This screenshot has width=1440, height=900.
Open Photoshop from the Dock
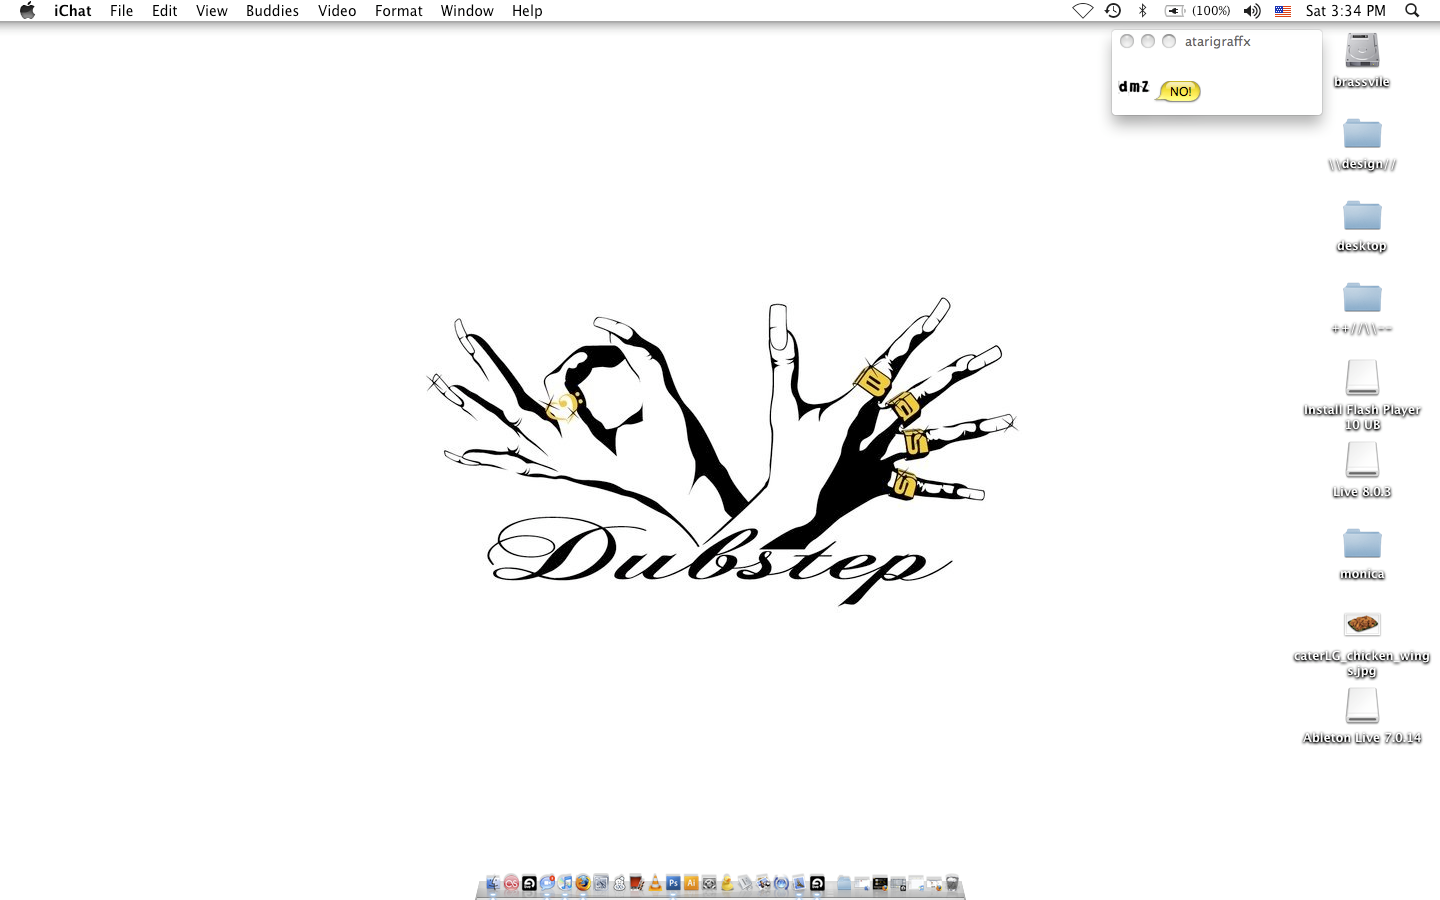[x=673, y=883]
